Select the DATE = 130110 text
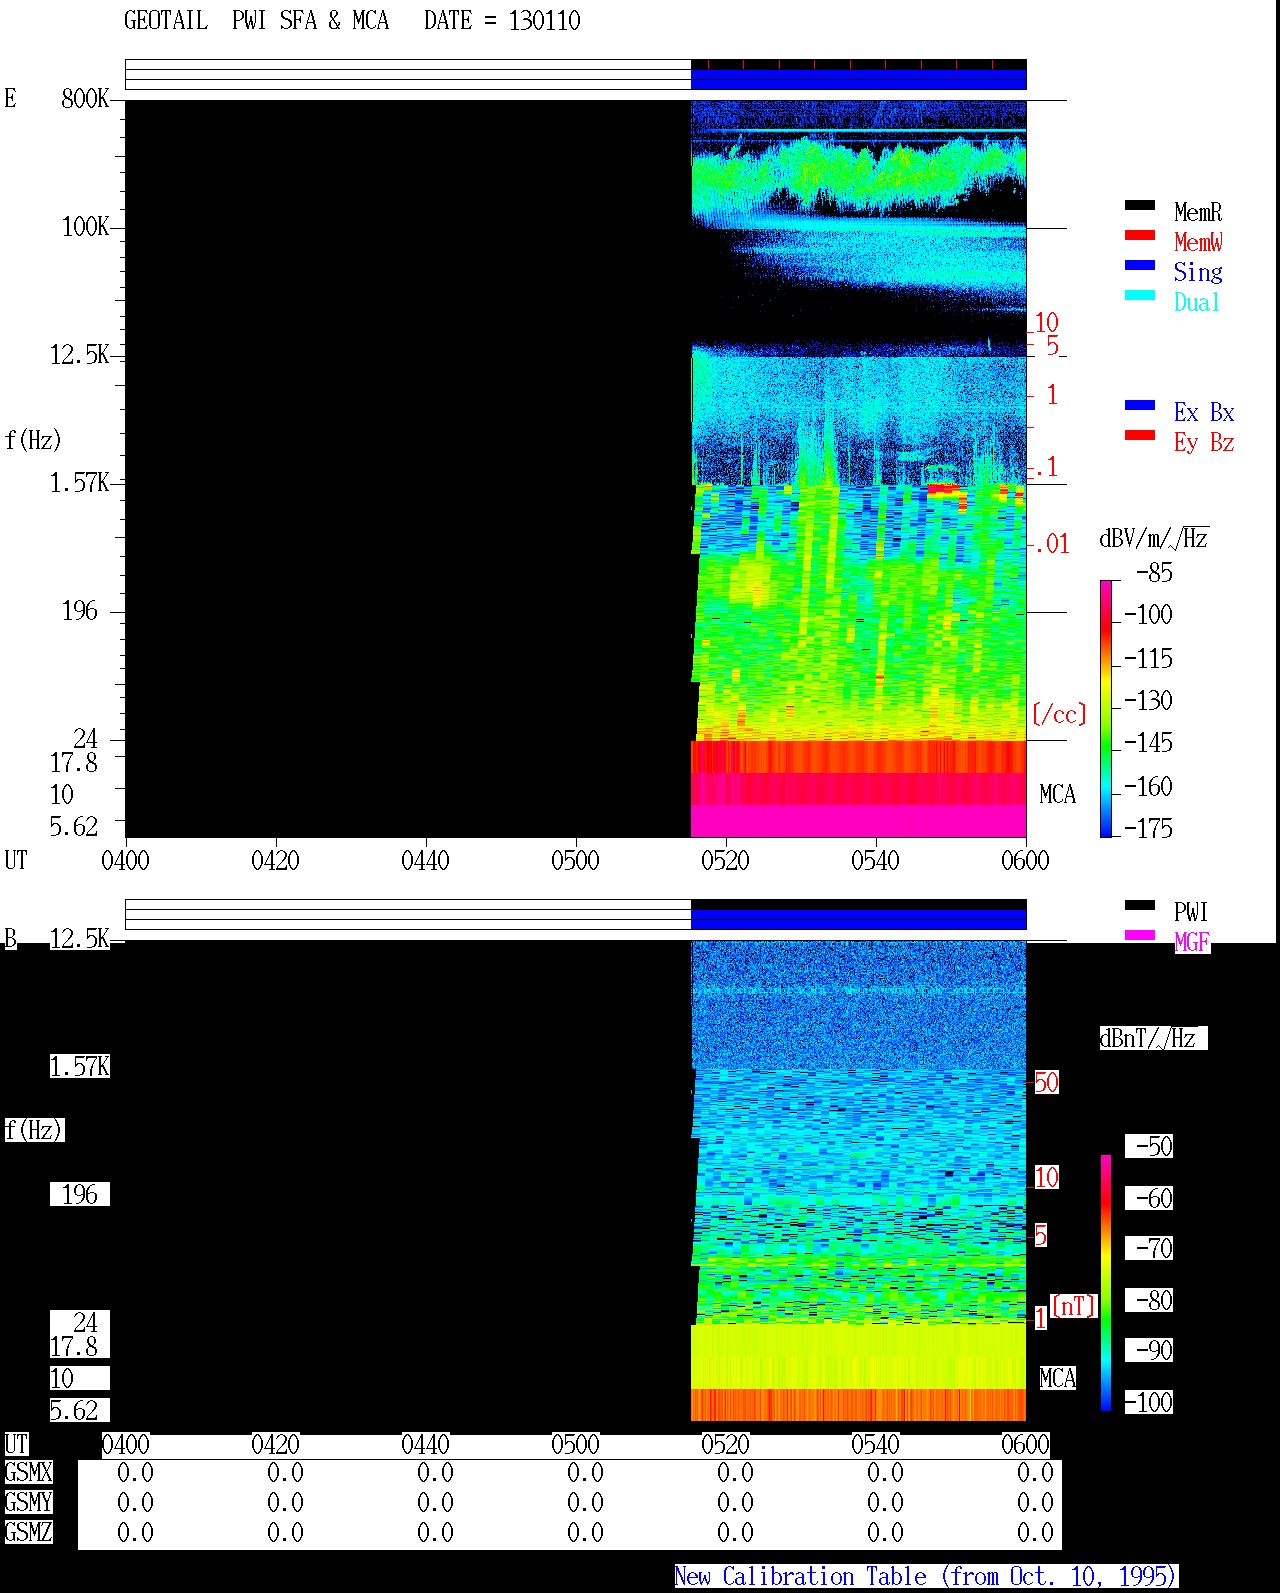This screenshot has height=1593, width=1280. (502, 21)
